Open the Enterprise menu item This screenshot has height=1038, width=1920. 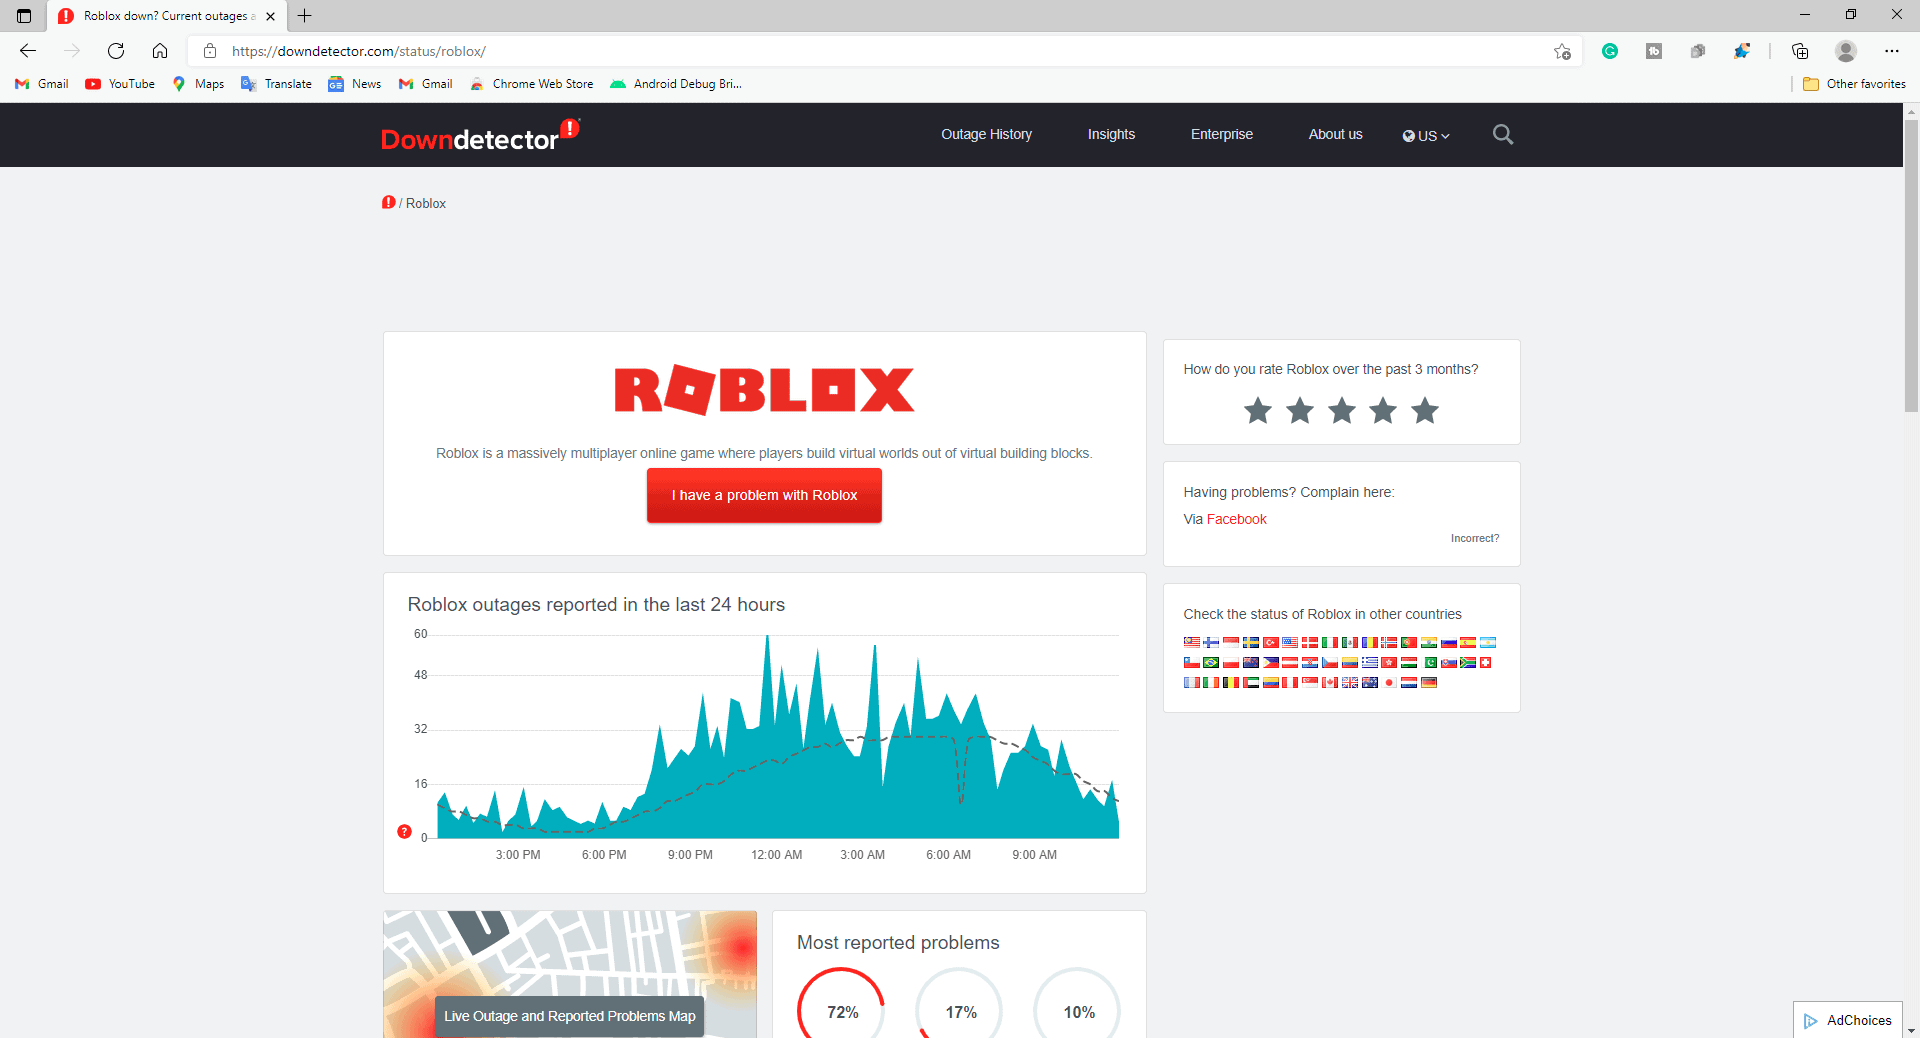coord(1221,134)
